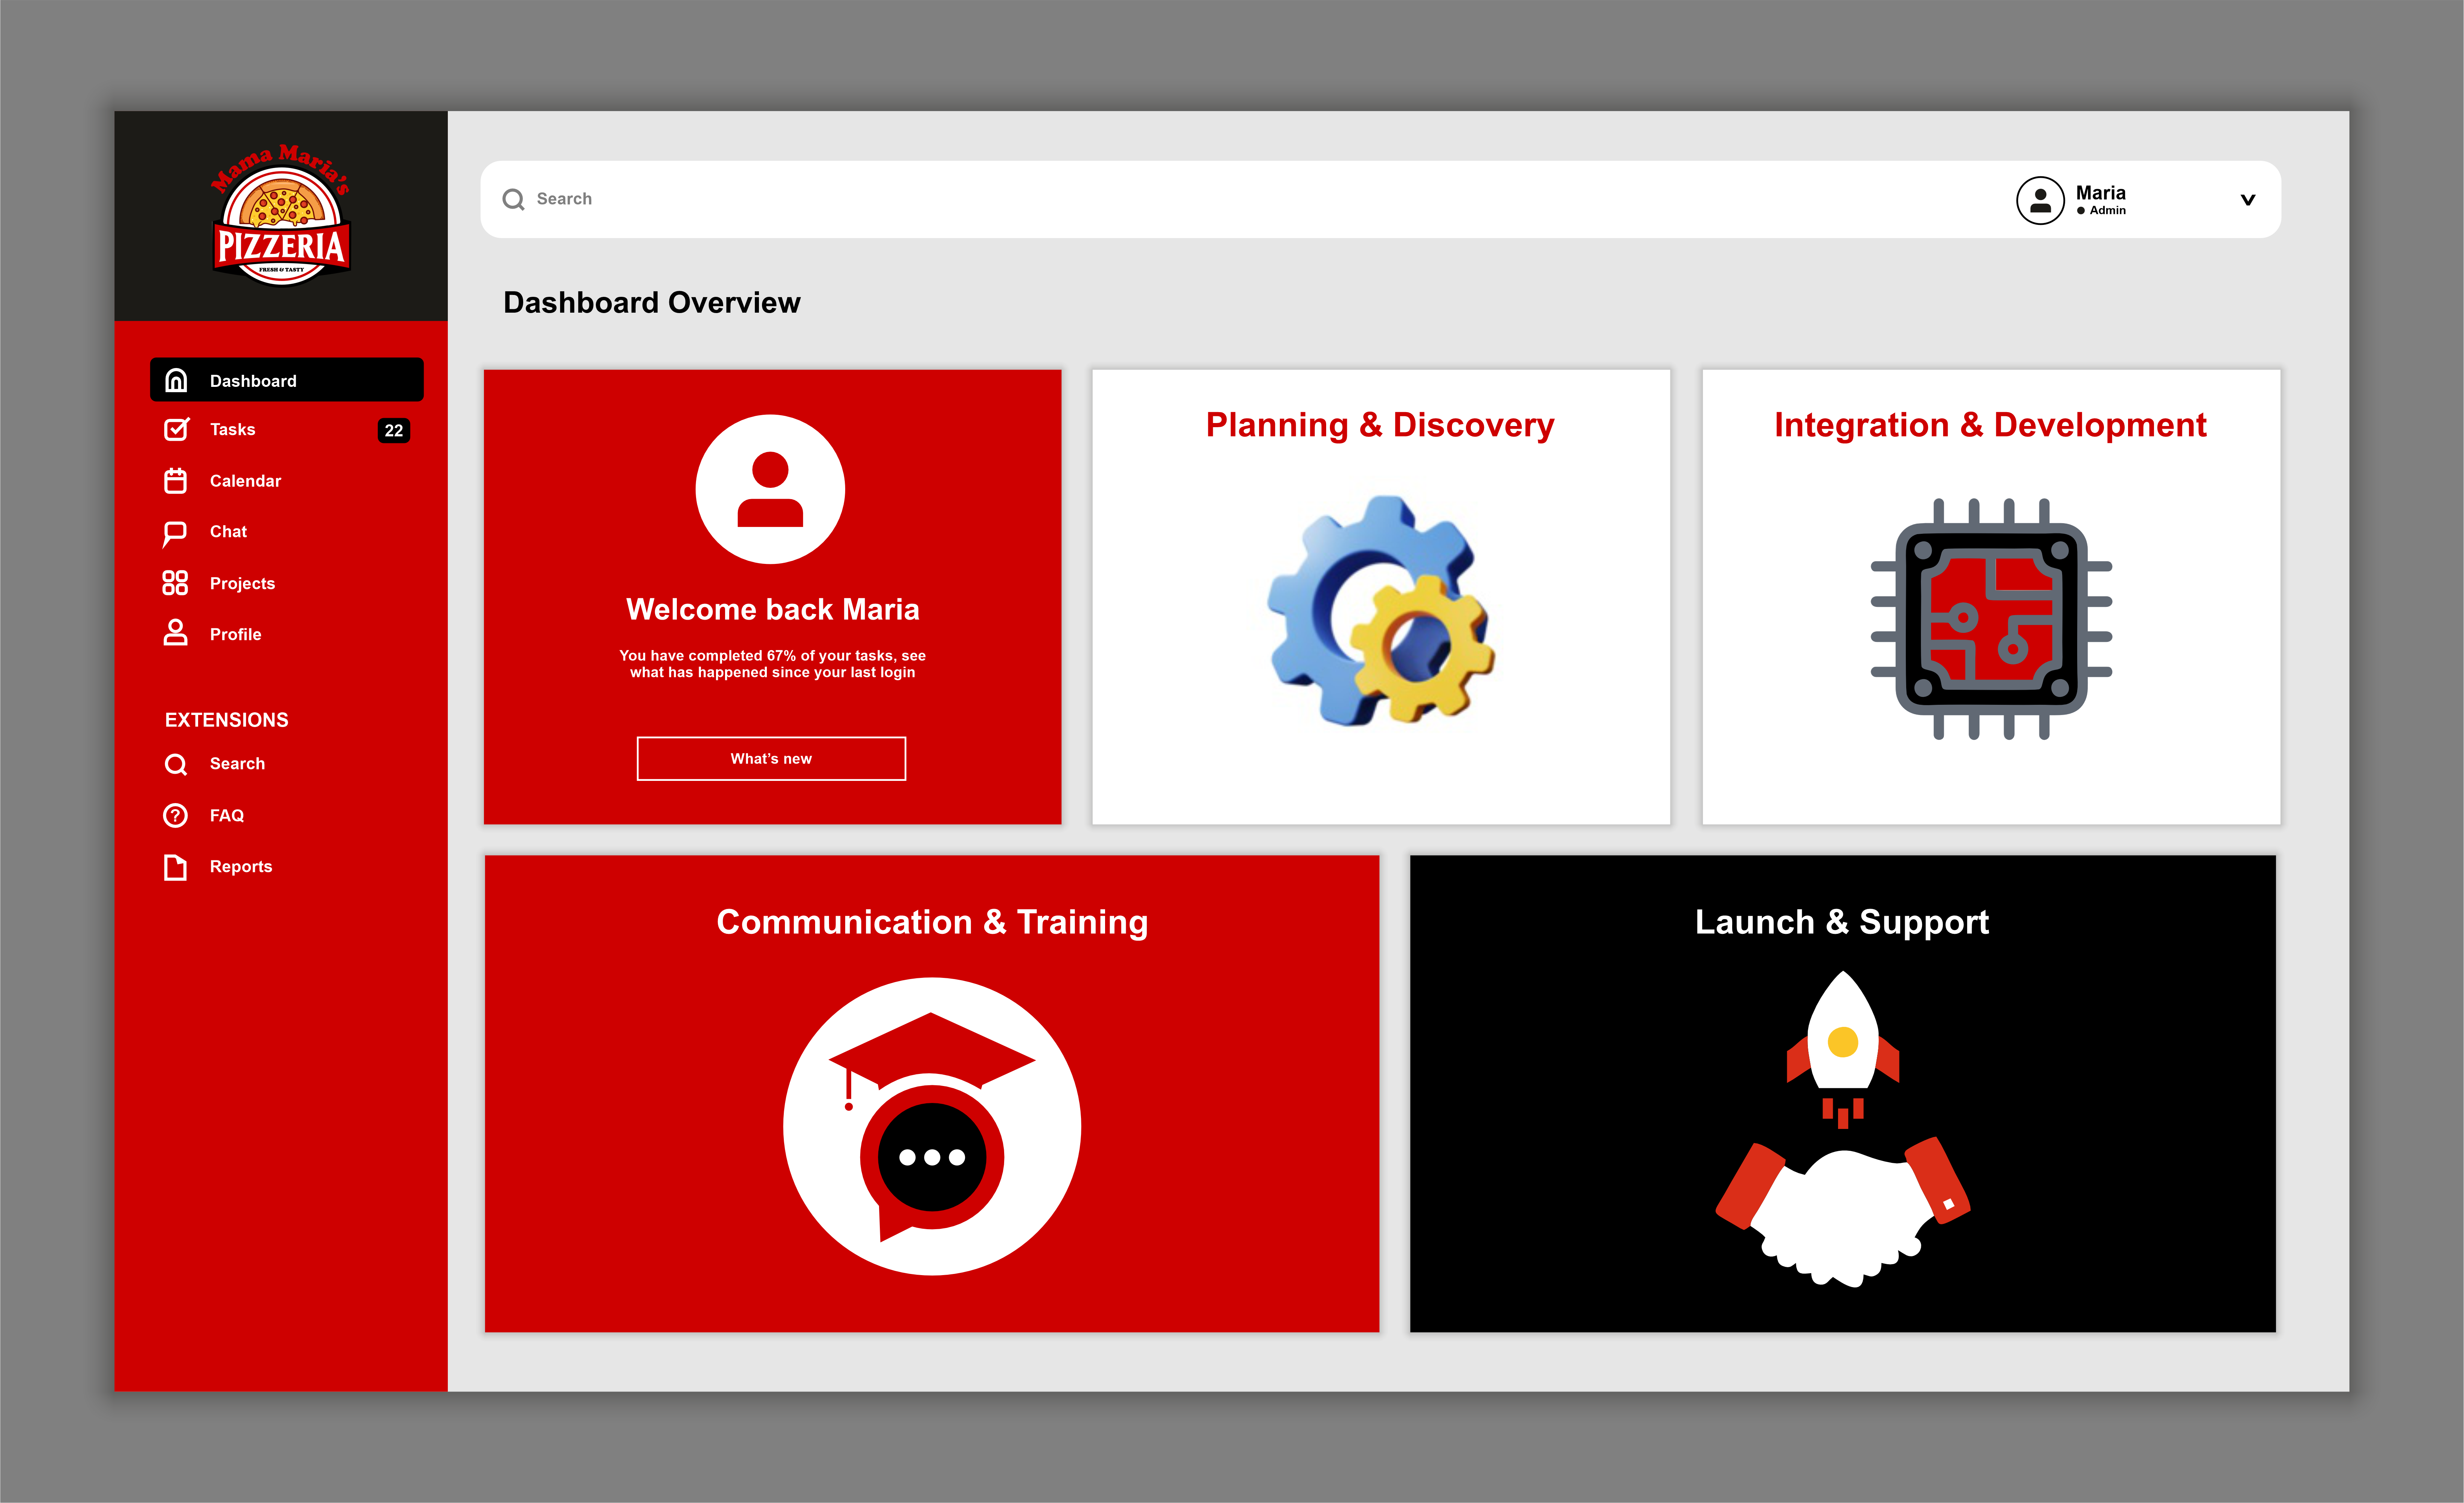Open the Projects menu item
The height and width of the screenshot is (1503, 2464).
click(x=287, y=583)
